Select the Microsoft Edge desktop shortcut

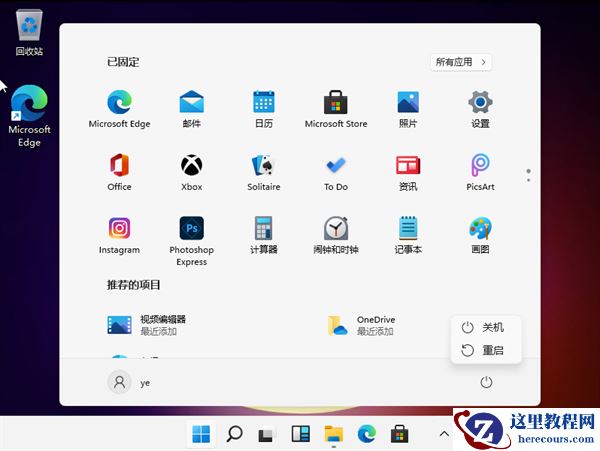[x=29, y=116]
